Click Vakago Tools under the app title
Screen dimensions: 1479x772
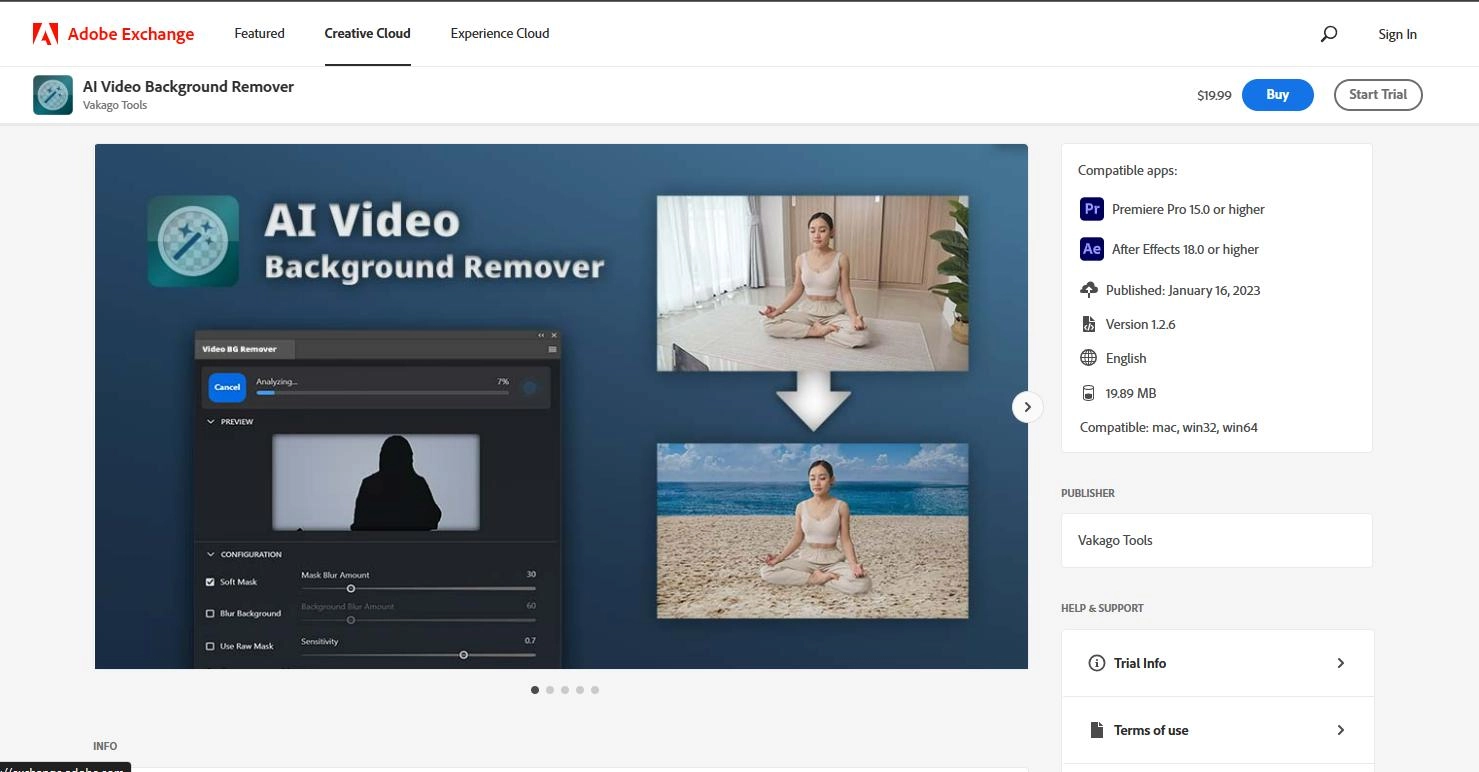coord(115,105)
